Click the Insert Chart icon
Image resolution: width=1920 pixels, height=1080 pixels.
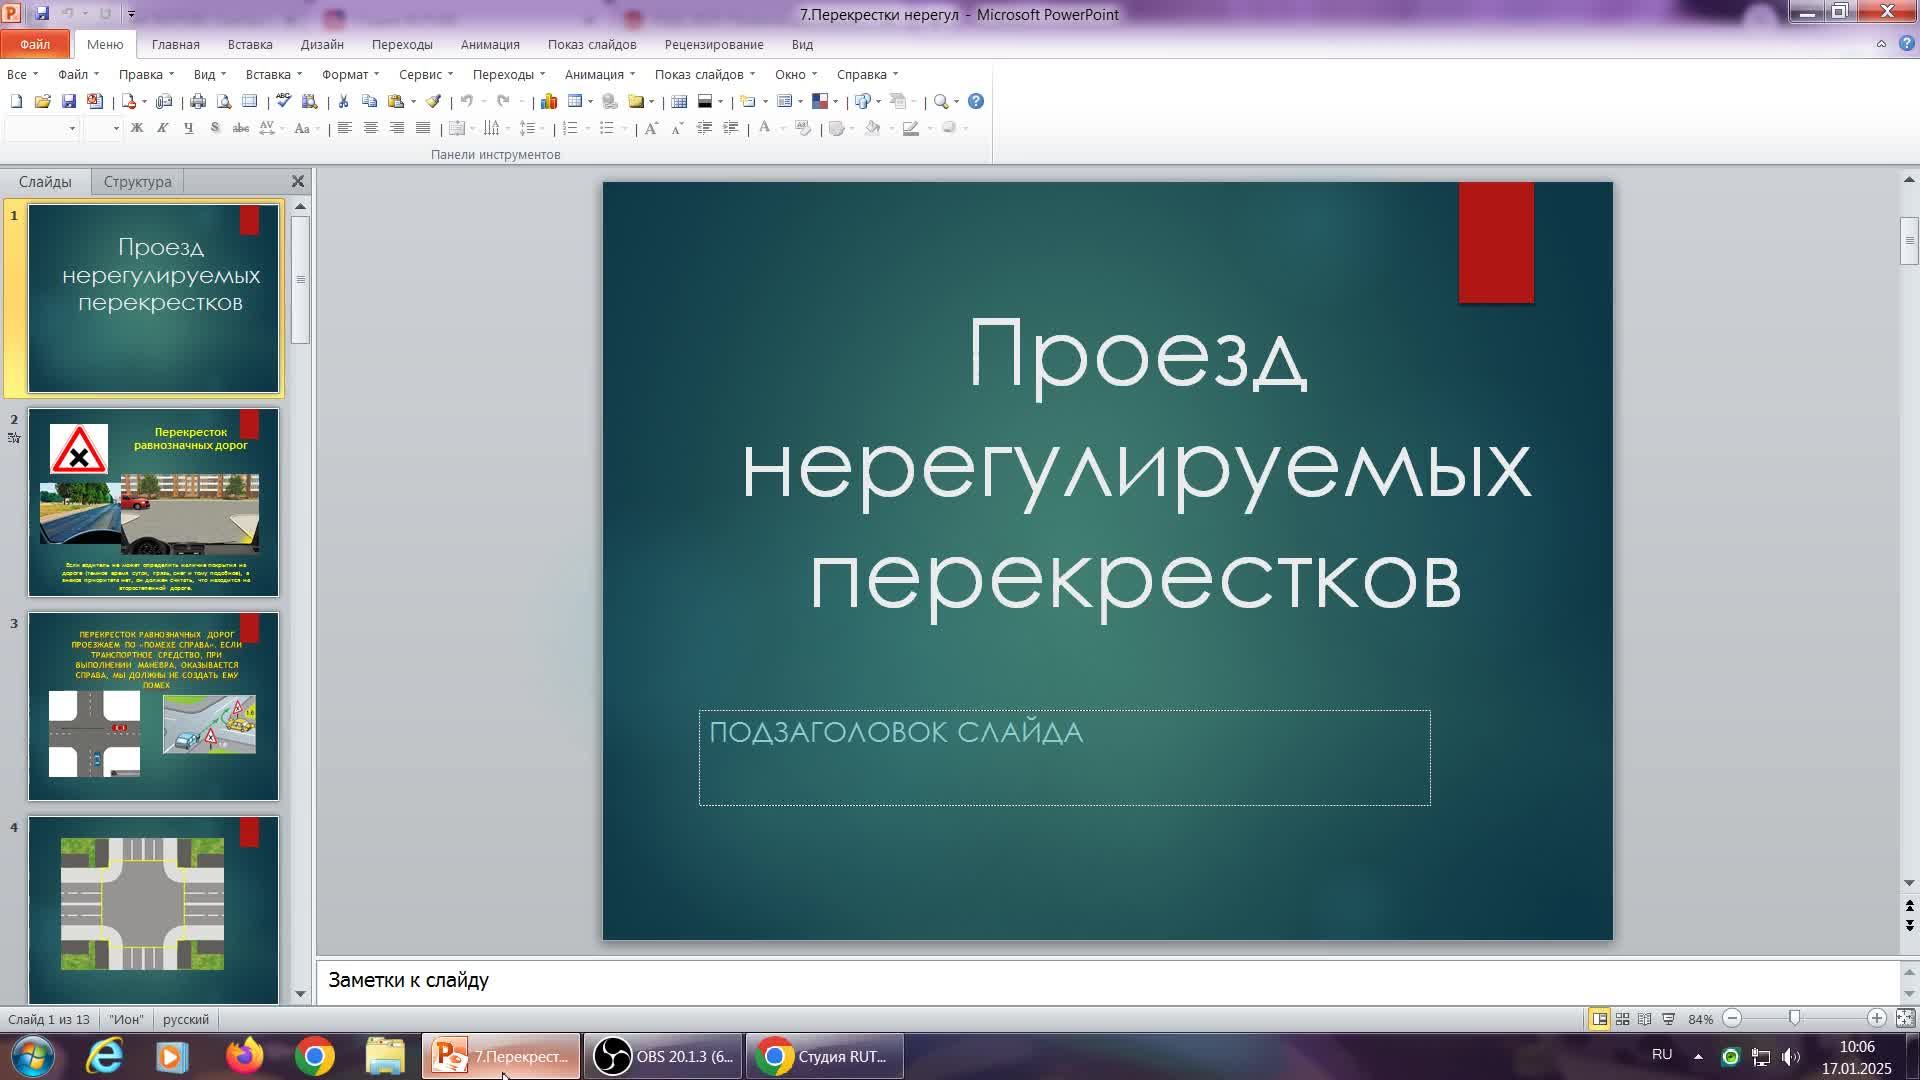pos(549,101)
